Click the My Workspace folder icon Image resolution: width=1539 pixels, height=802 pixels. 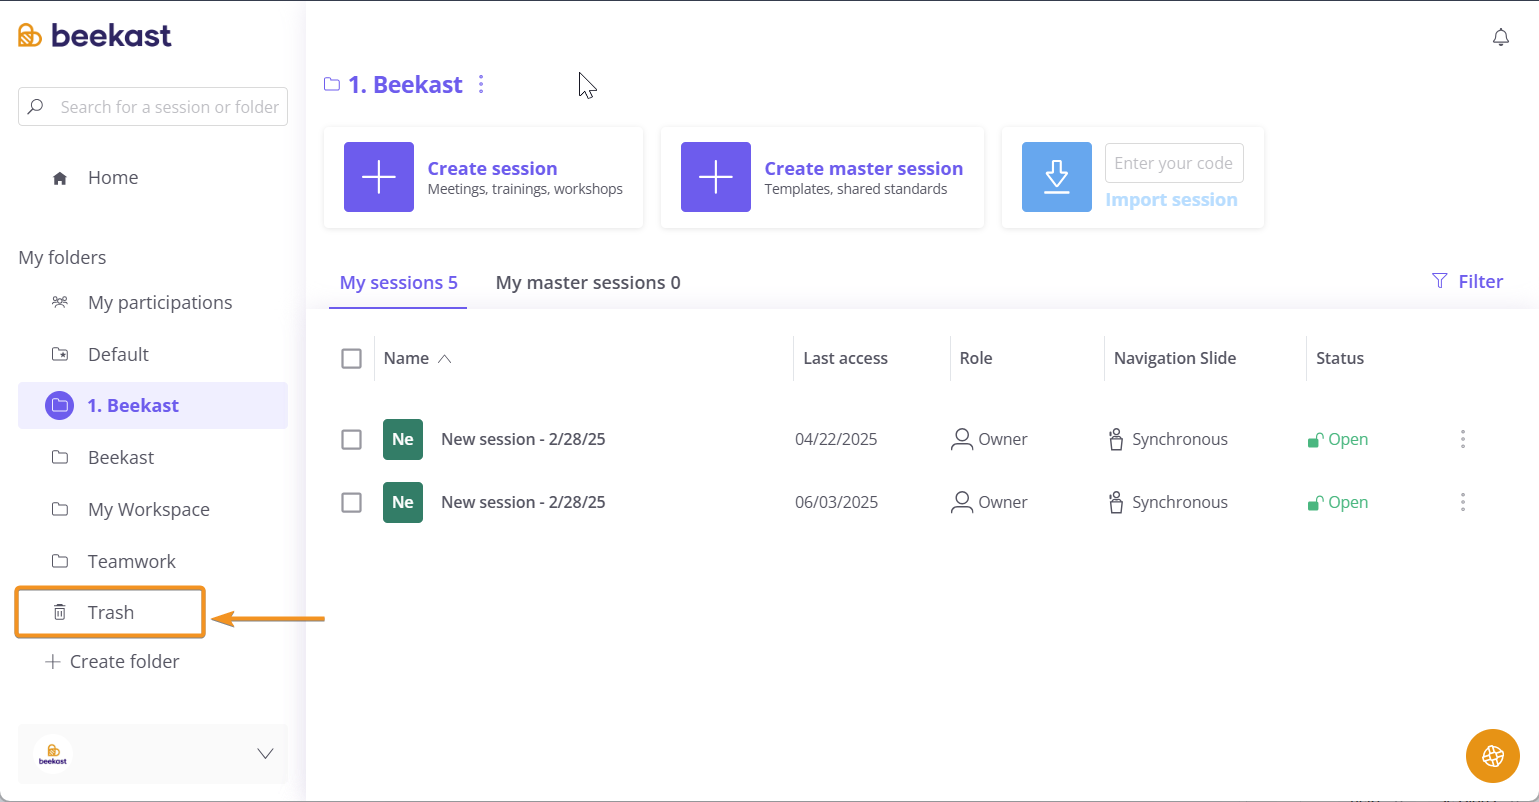(x=60, y=509)
